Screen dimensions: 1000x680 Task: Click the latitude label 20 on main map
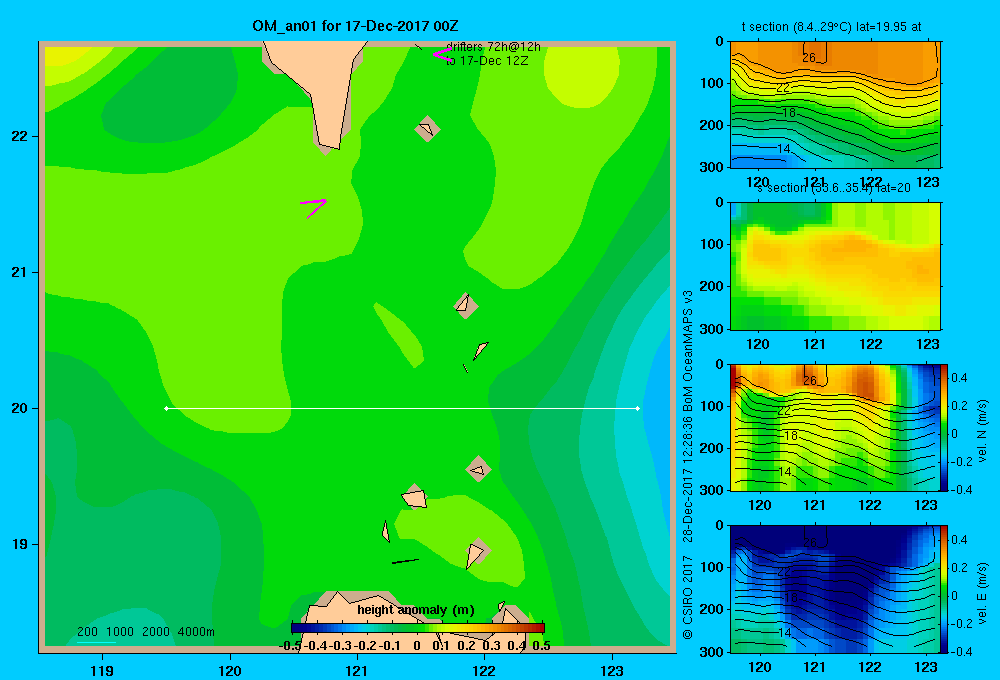coord(20,408)
